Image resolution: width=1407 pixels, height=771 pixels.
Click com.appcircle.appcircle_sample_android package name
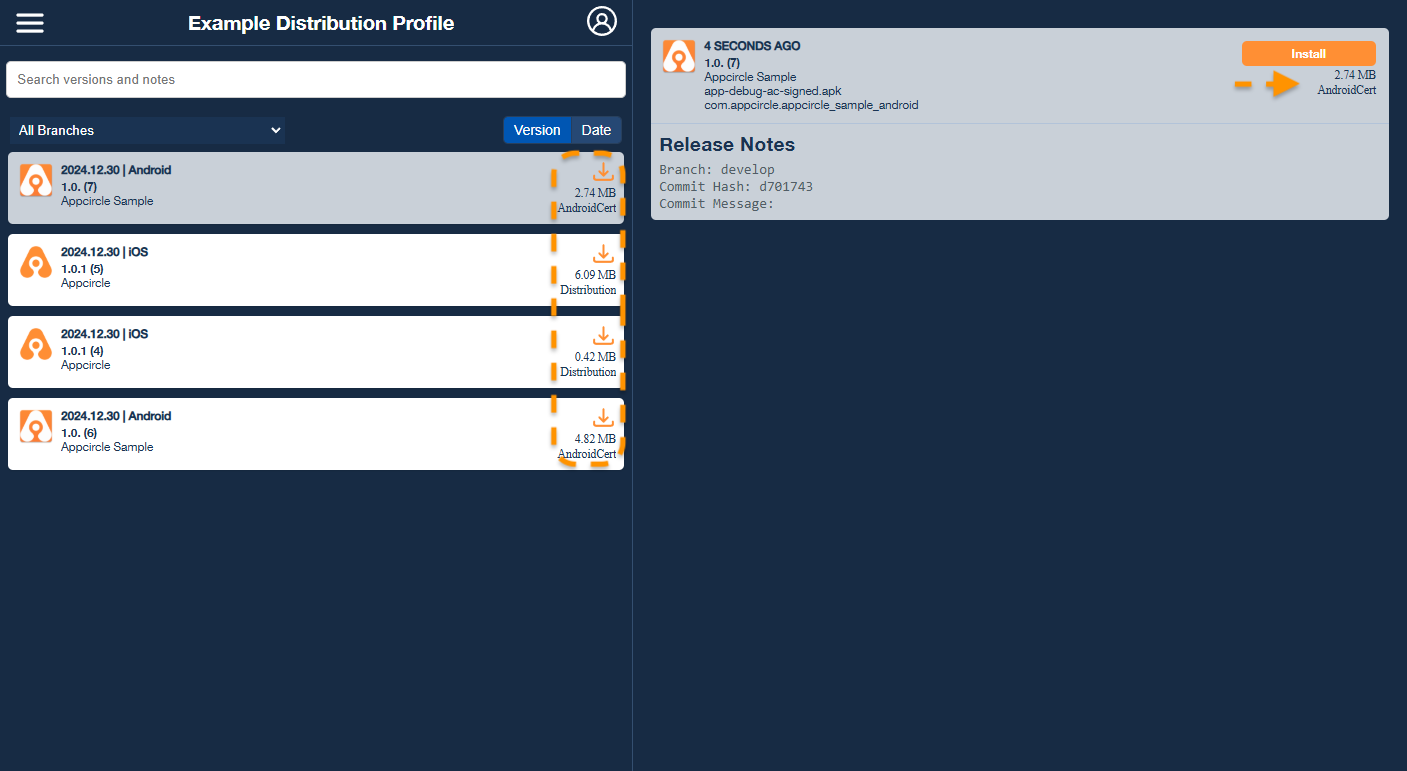pos(811,105)
